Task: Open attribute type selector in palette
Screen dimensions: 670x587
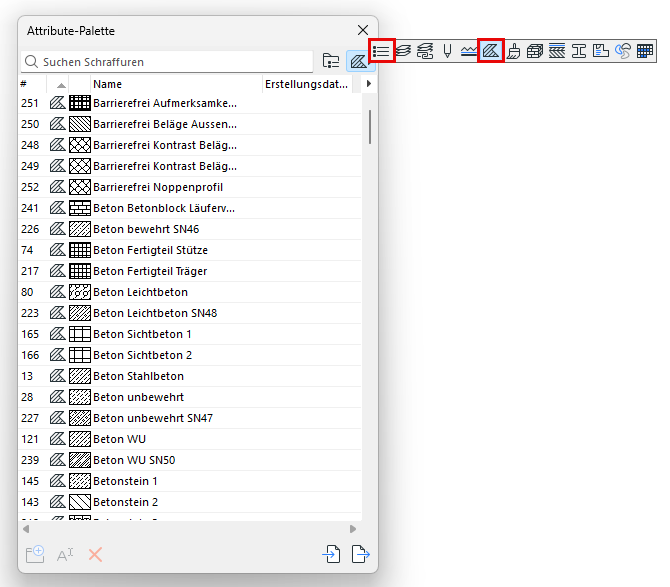Action: (x=359, y=61)
